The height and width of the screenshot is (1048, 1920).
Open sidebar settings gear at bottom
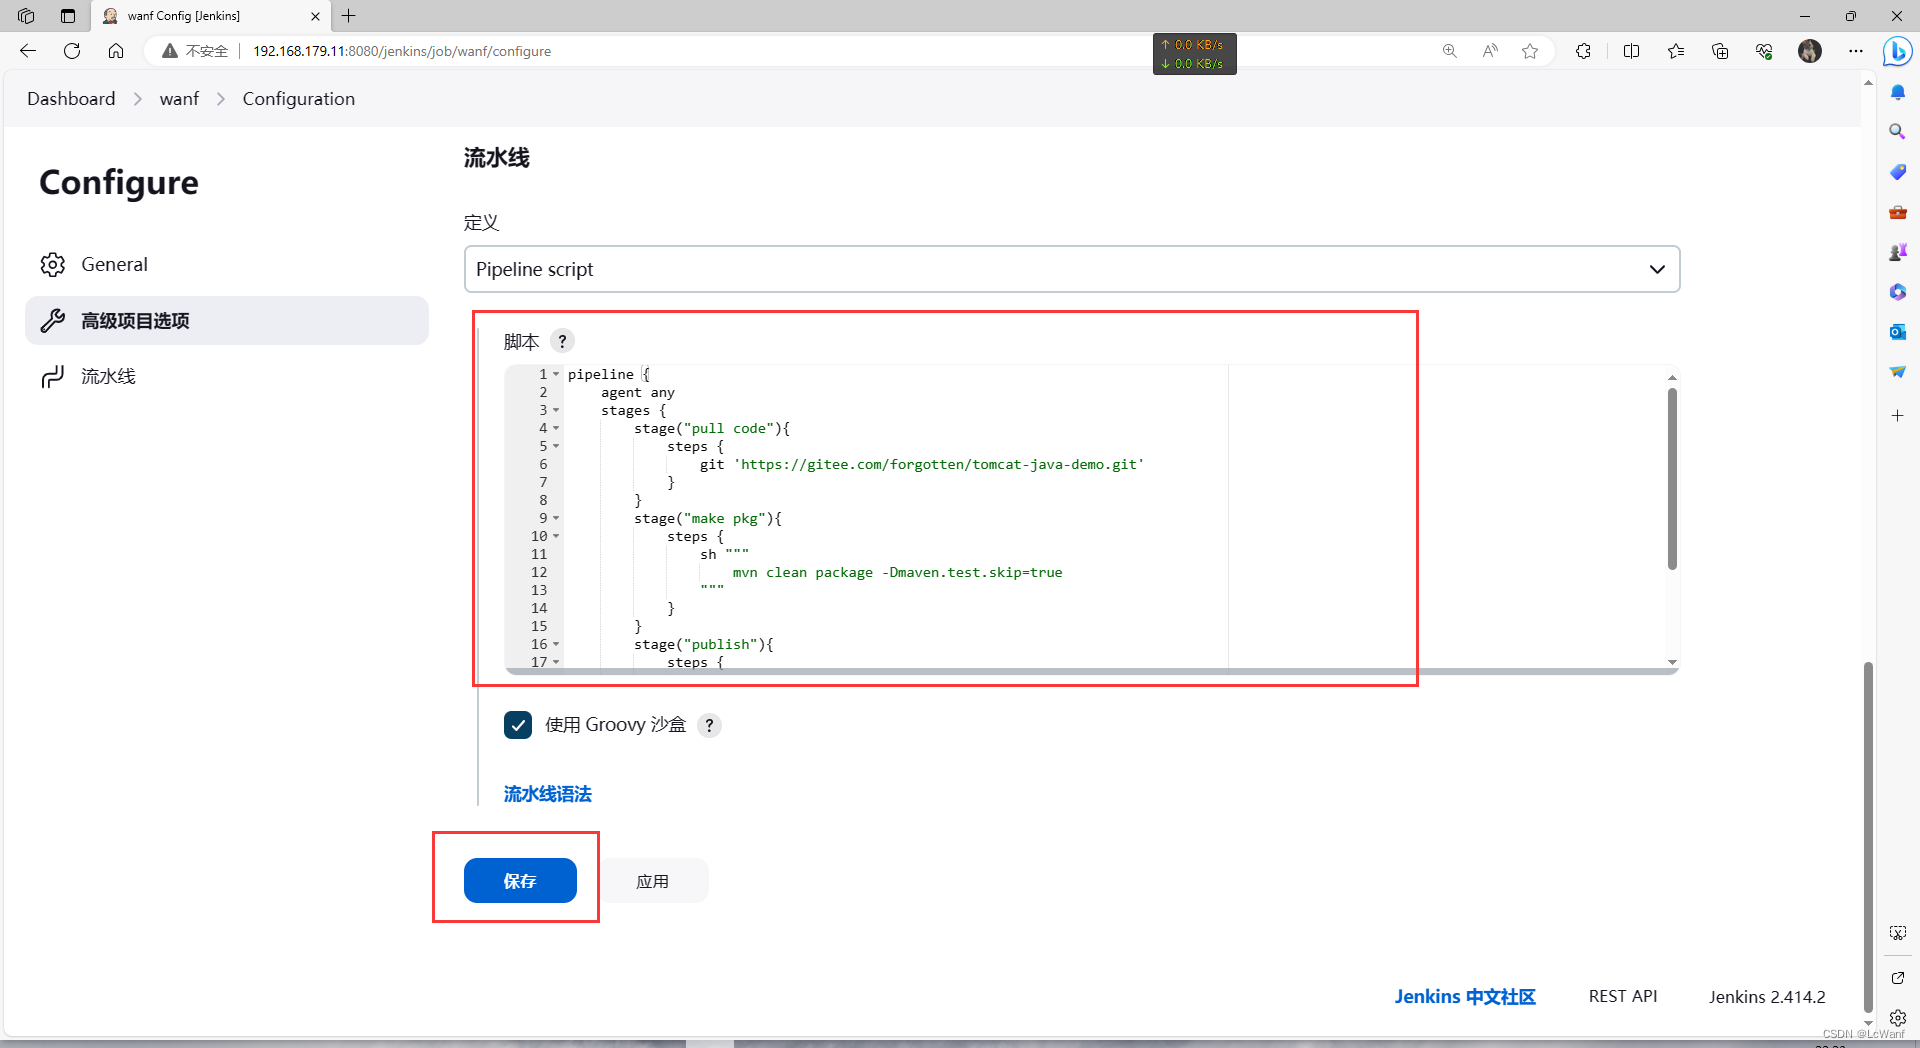pyautogui.click(x=1897, y=1018)
